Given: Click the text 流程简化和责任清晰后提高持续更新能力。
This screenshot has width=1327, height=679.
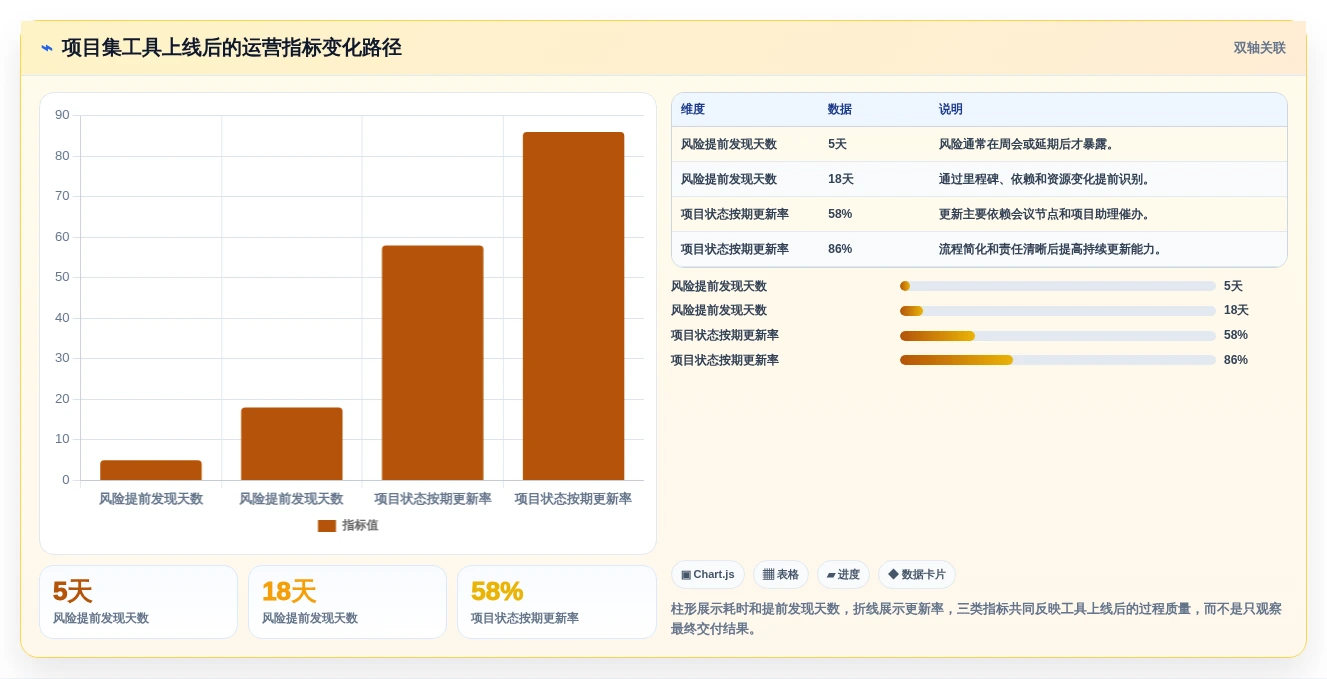Looking at the screenshot, I should (x=1053, y=250).
